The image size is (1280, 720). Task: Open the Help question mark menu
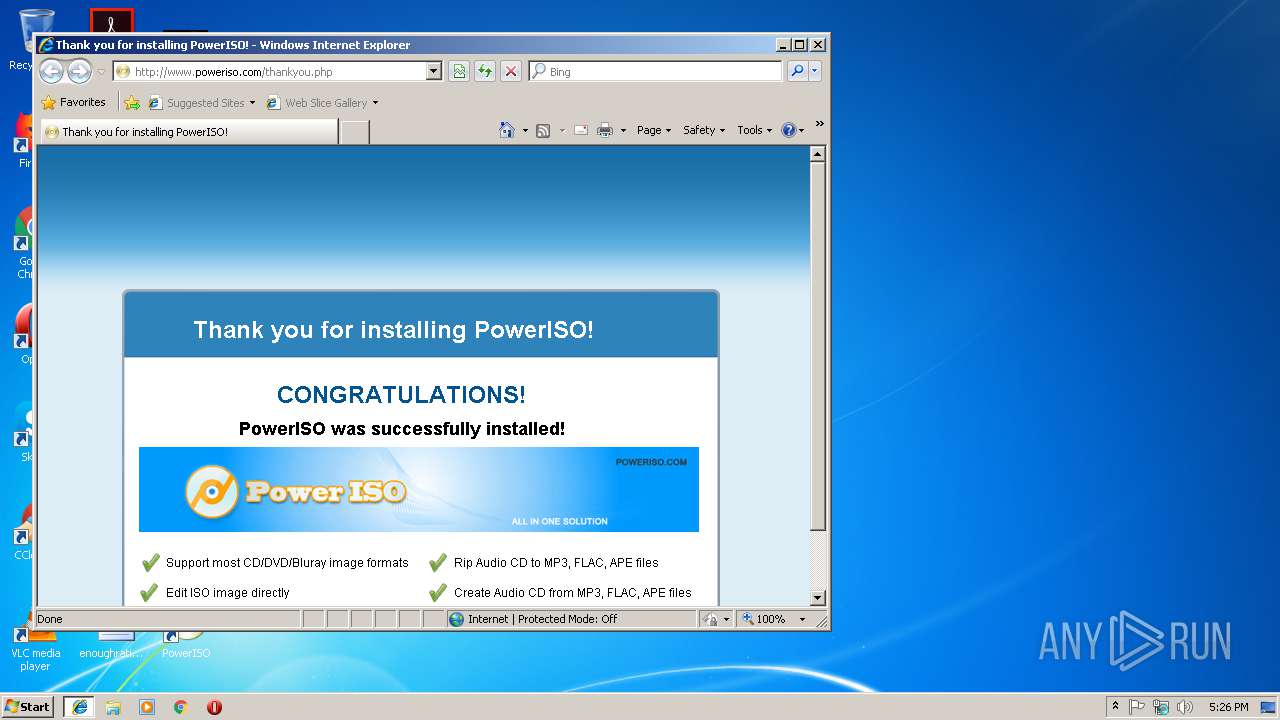click(x=792, y=130)
